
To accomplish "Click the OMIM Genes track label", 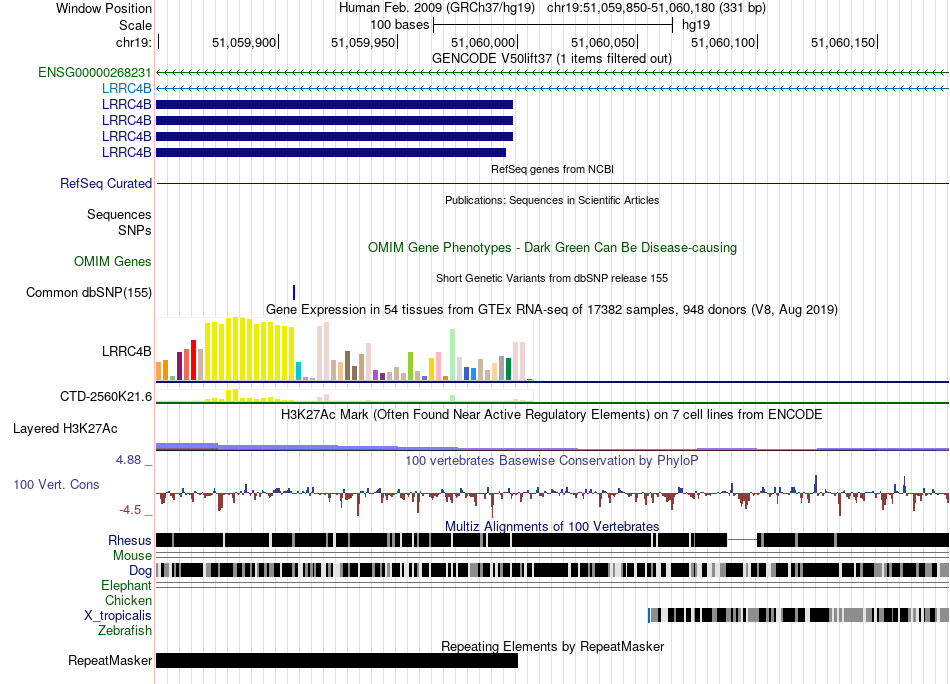I will (113, 262).
